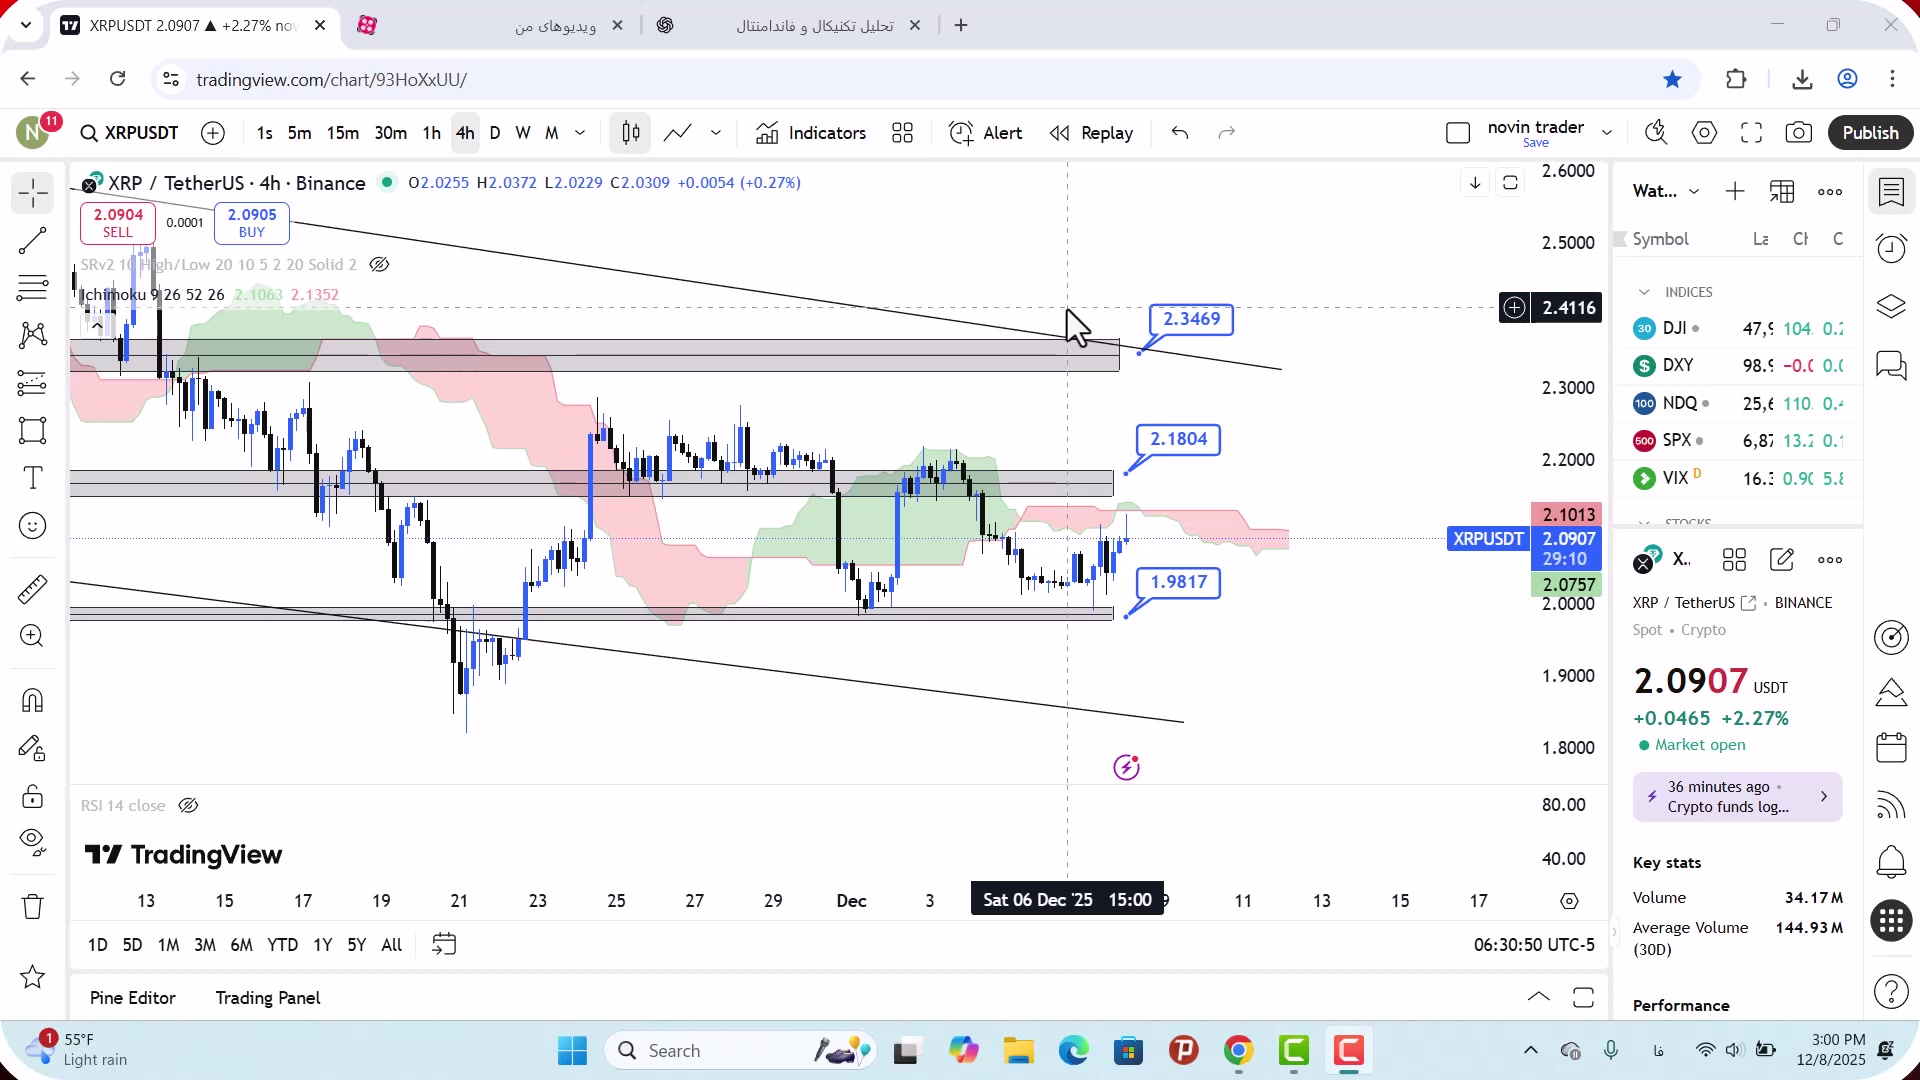Start bar Replay mode

tap(1091, 133)
